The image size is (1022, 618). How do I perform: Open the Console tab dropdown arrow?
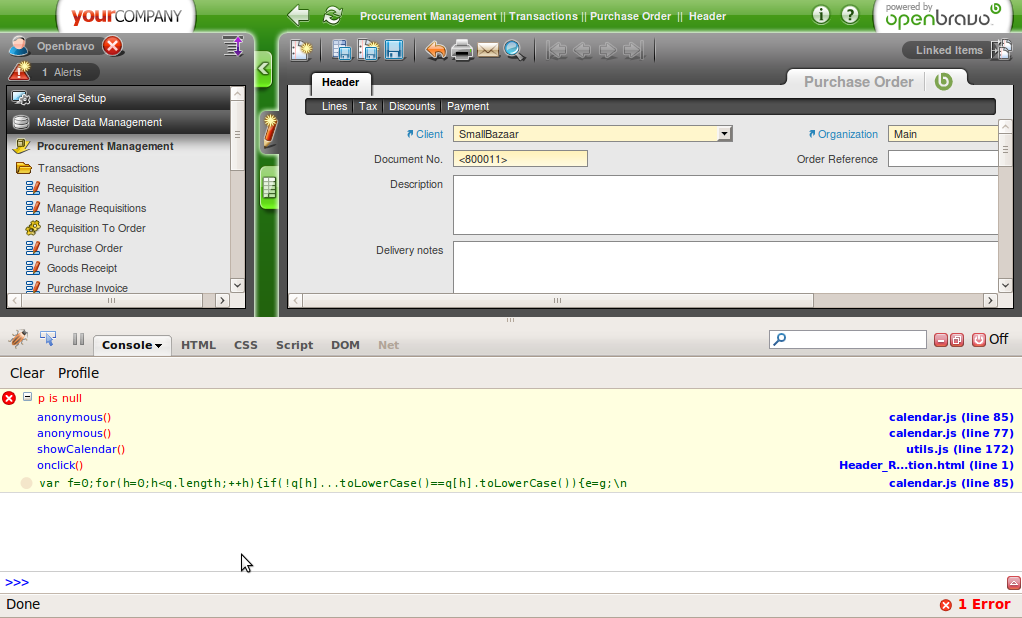[x=158, y=346]
